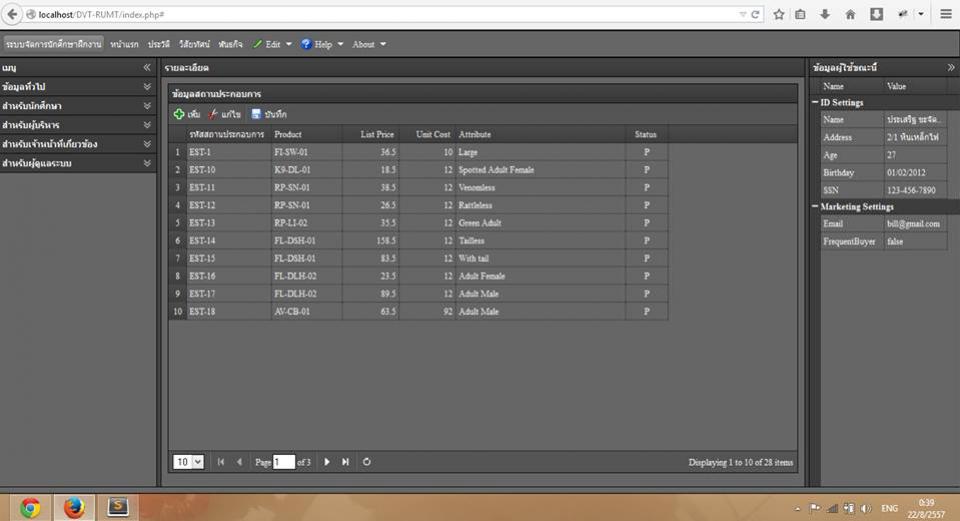Select the EST-14 row cell
Screen dimensions: 960x521
228,241
